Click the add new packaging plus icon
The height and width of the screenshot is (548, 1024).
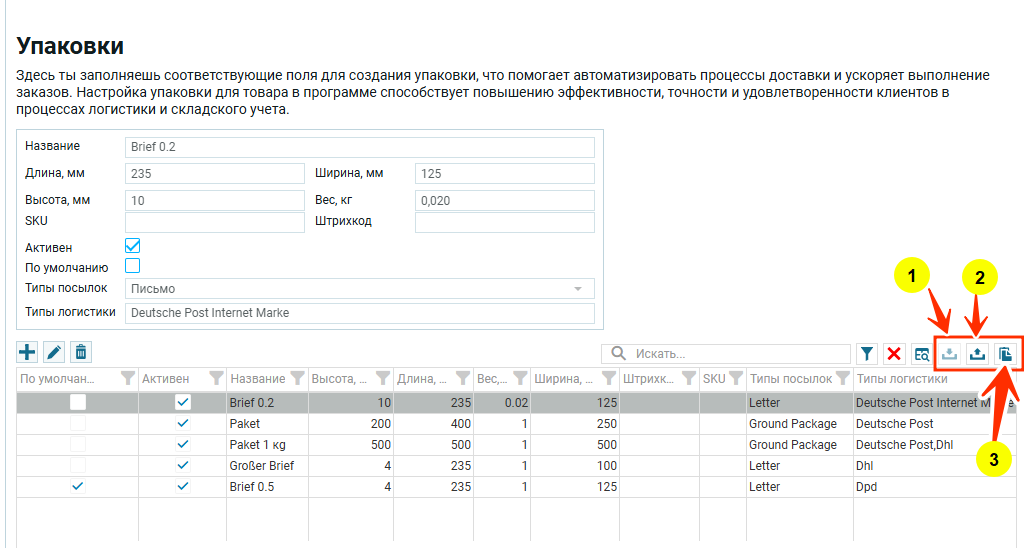pos(27,352)
